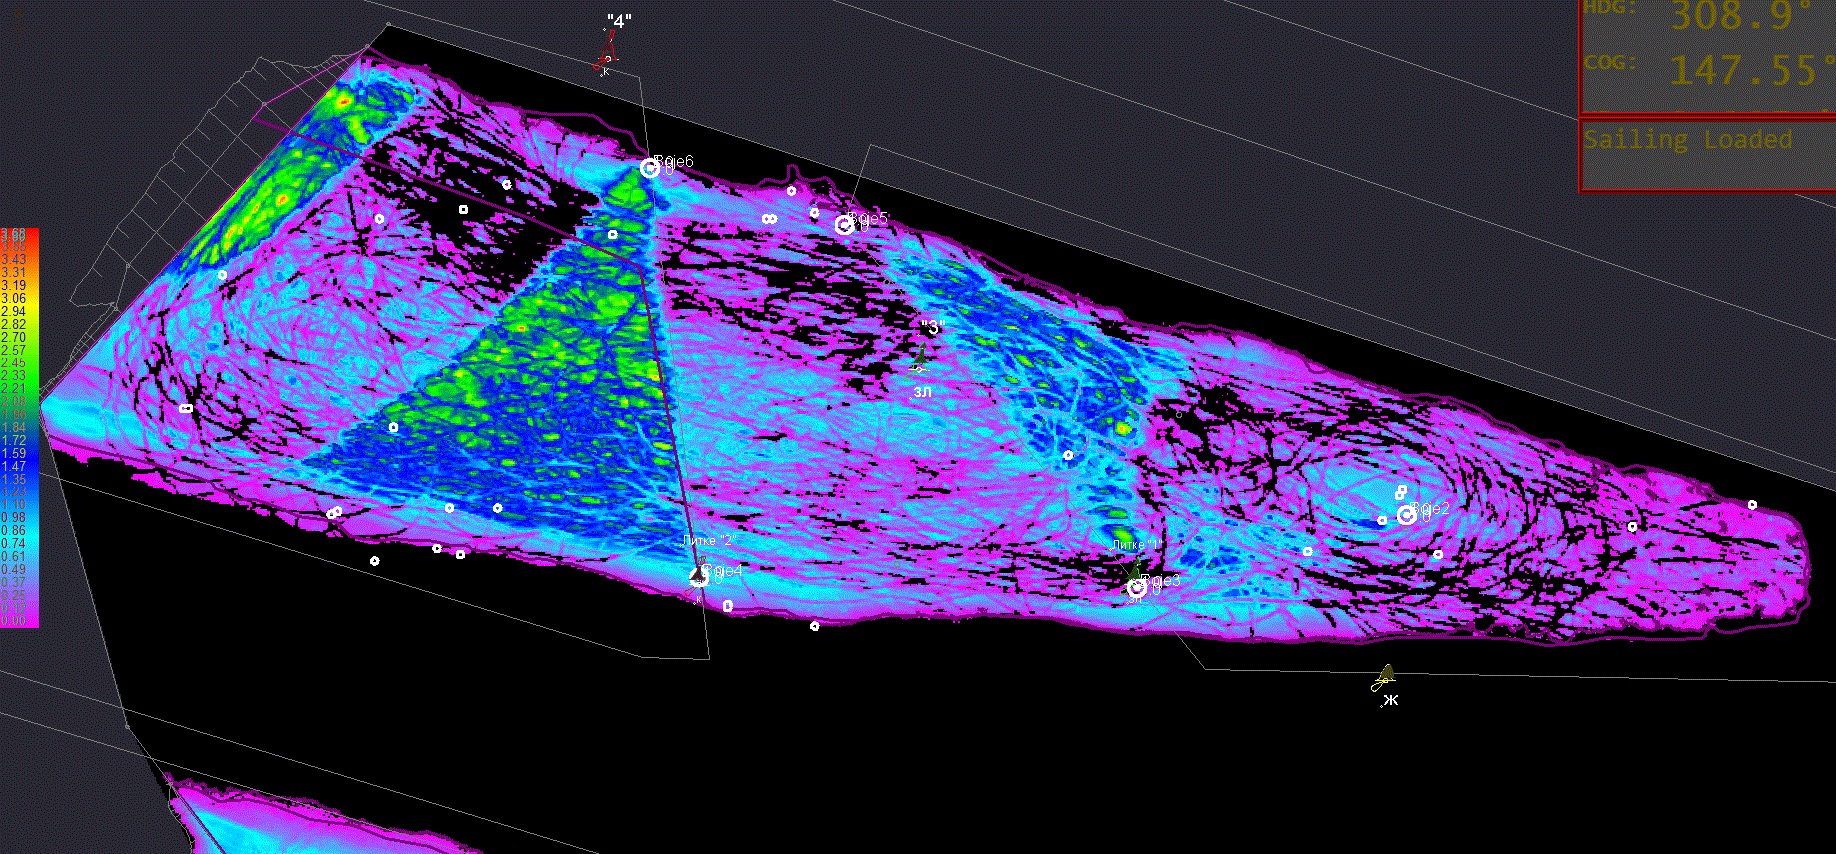This screenshot has height=854, width=1836.
Task: Click the Литке "1" label
Action: coord(1137,545)
